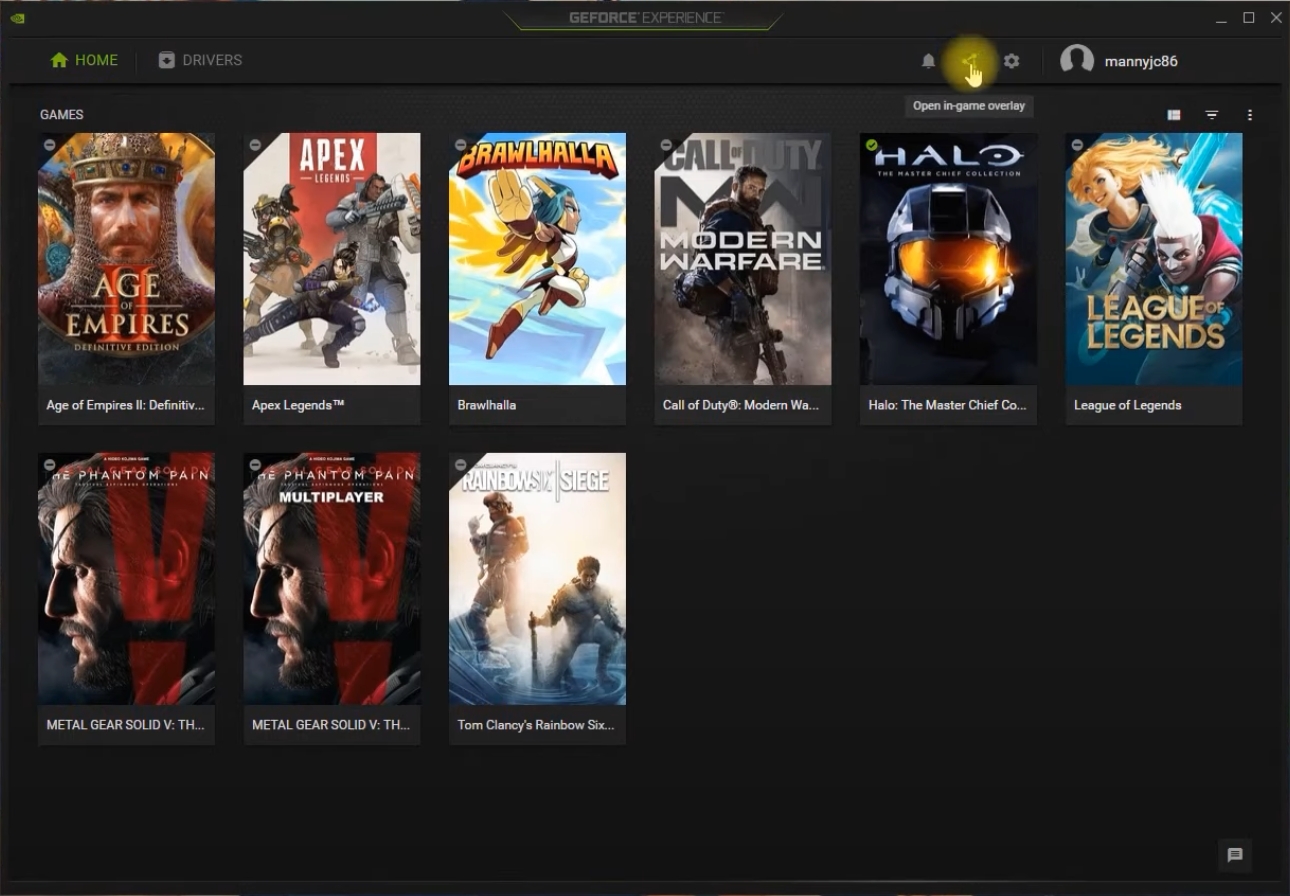Click the mannyjc86 username

tap(1141, 61)
